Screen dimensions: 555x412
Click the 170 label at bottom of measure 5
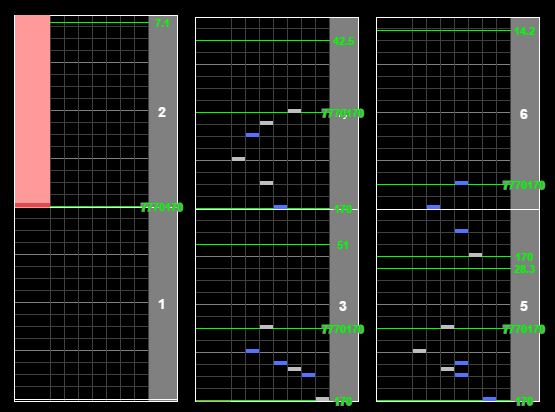524,401
